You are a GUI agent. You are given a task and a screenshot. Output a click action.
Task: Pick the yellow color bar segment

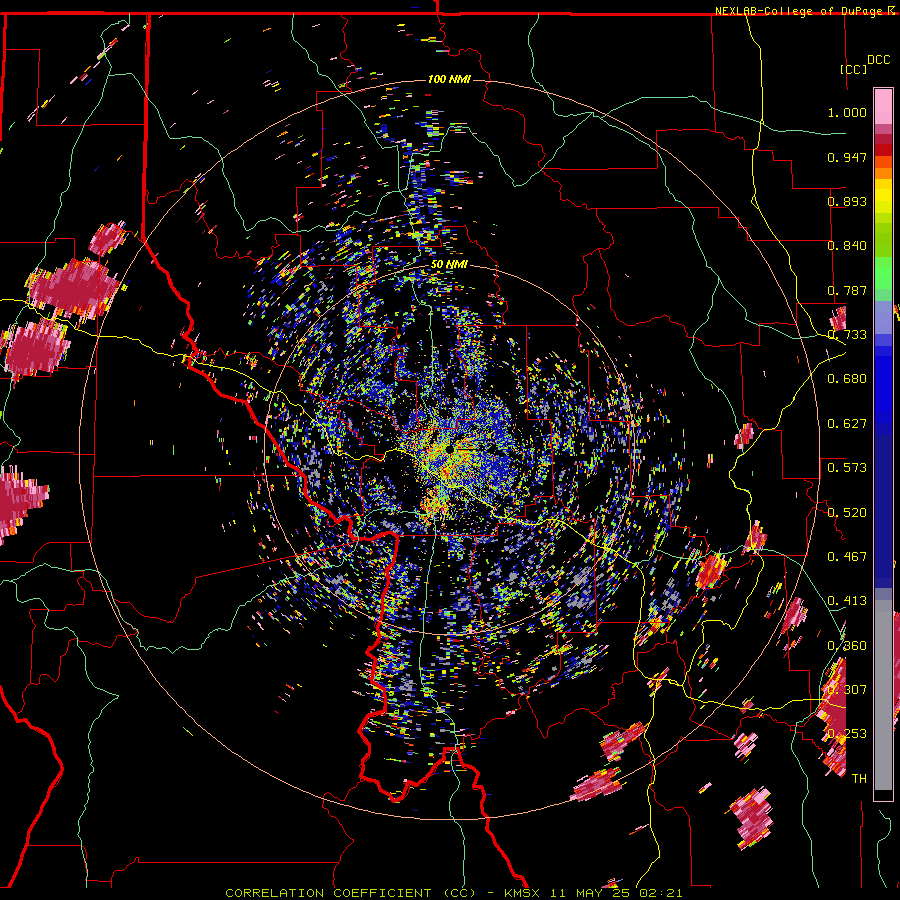(883, 197)
